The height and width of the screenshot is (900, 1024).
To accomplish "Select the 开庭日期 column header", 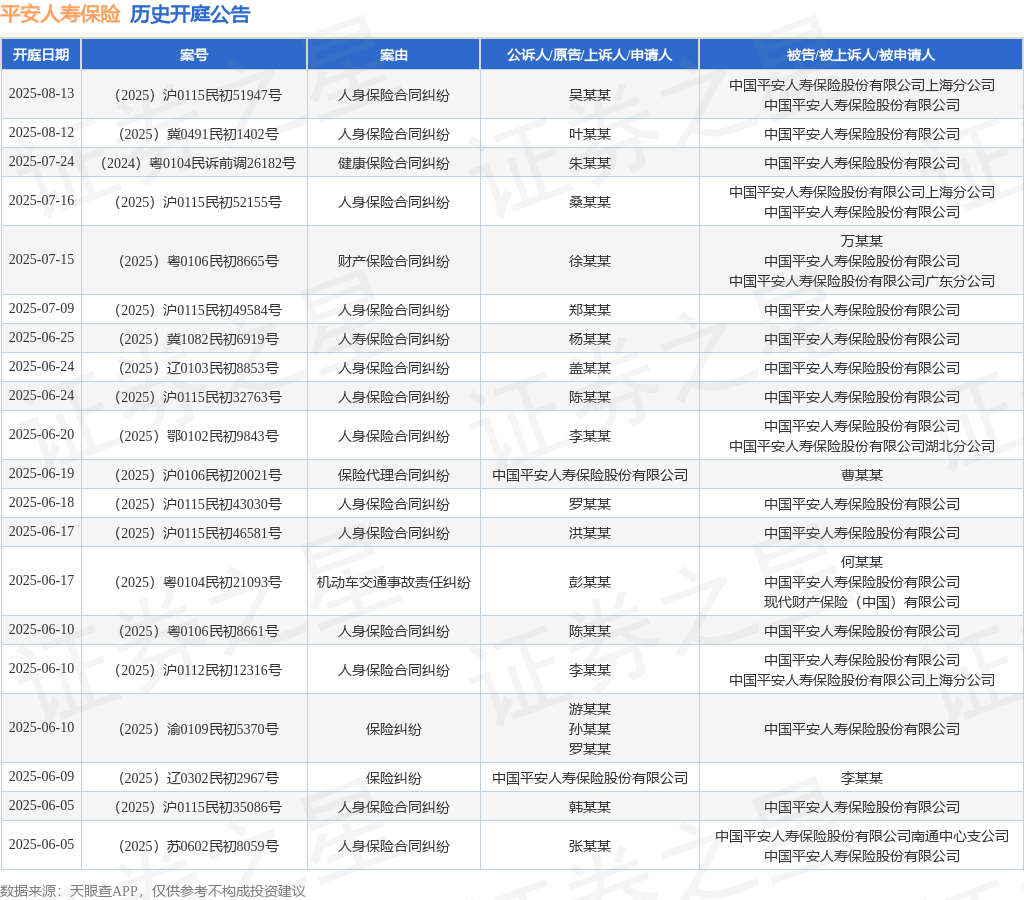I will pos(41,55).
